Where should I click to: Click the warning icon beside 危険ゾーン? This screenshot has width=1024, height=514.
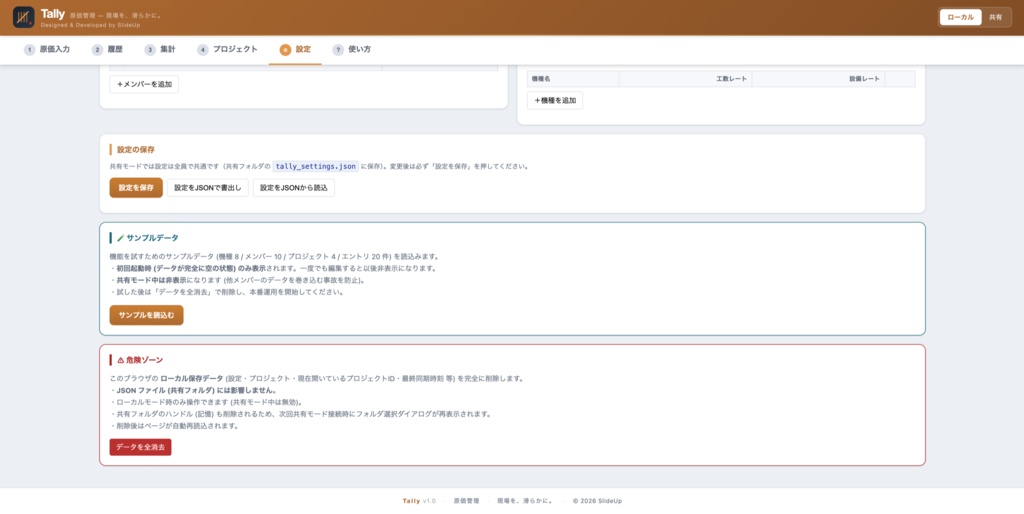[x=121, y=360]
